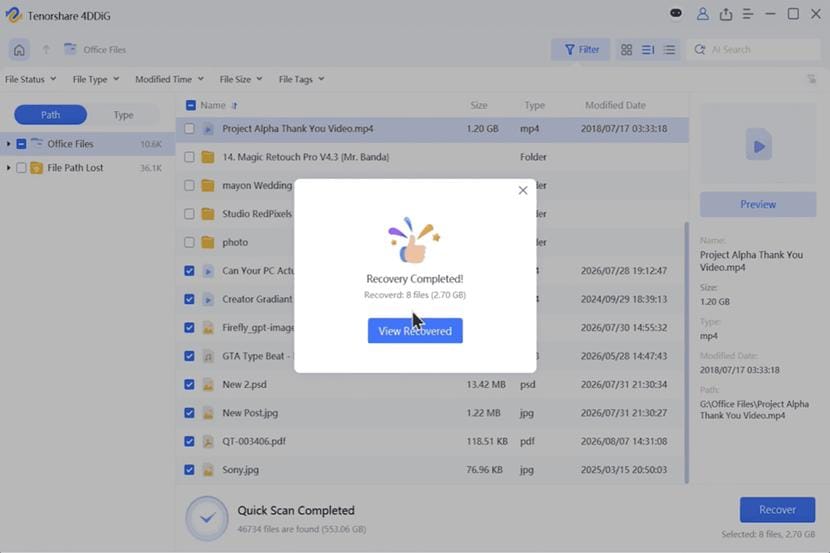Sort by the Size column header
This screenshot has height=553, width=830.
coord(479,105)
